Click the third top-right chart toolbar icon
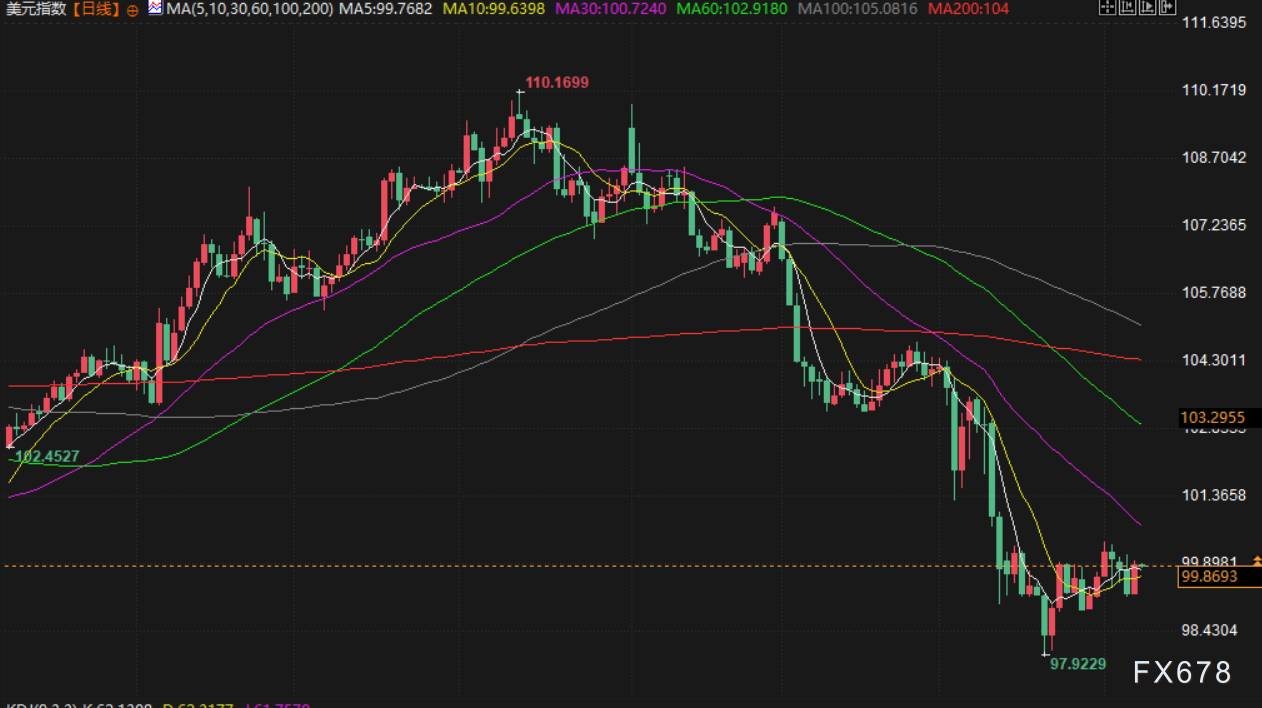 1146,9
